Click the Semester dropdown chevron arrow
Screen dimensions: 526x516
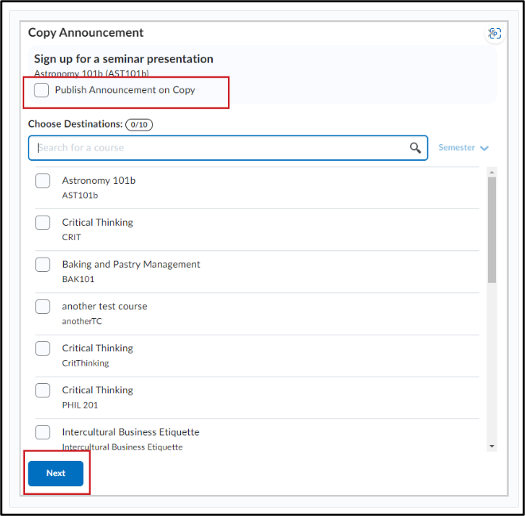(484, 148)
